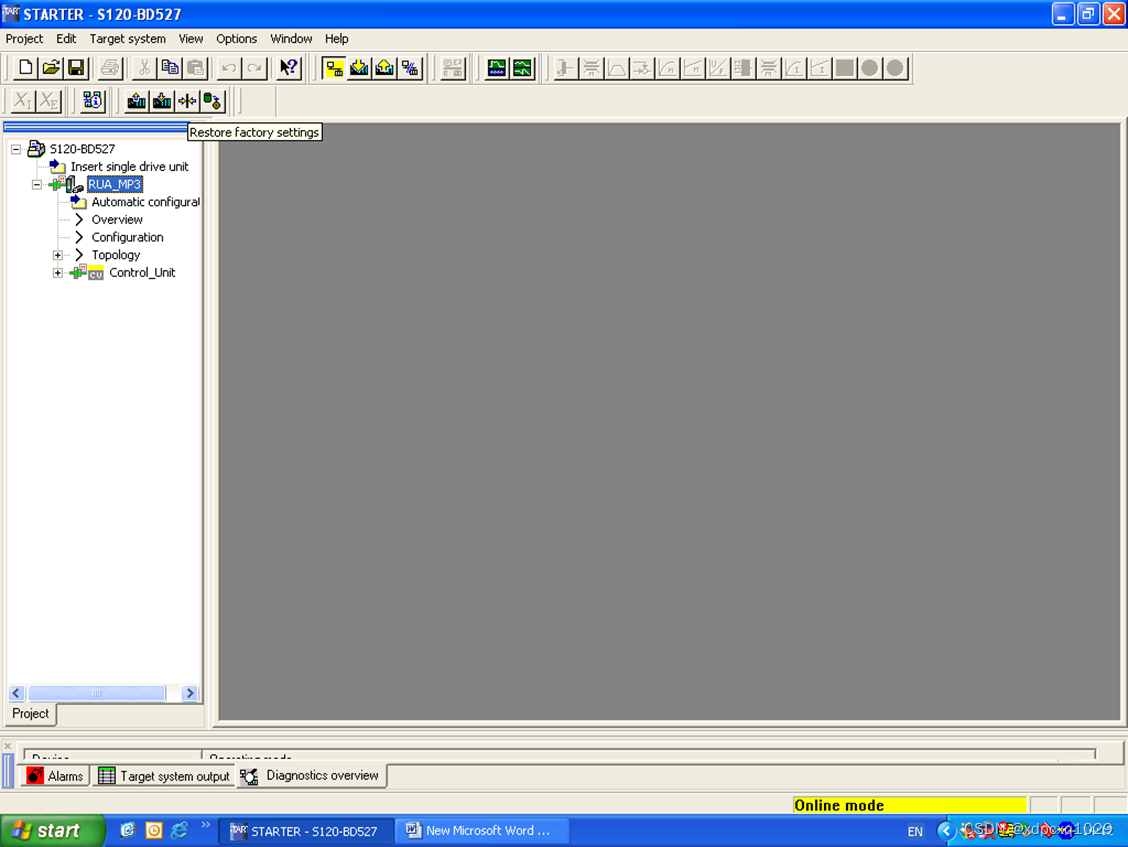
Task: Open Configuration in project tree
Action: (127, 237)
